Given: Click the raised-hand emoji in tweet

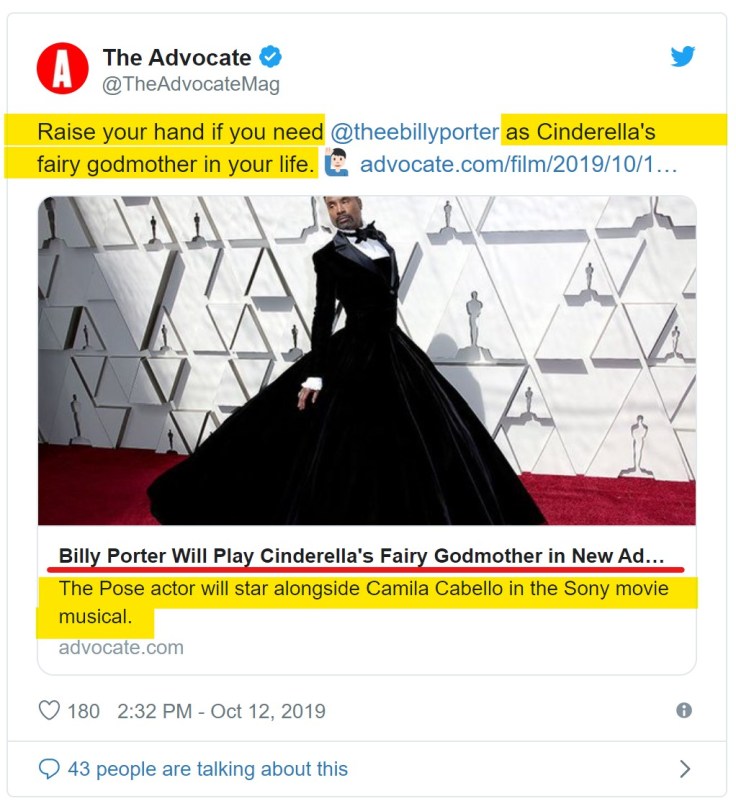Looking at the screenshot, I should pos(337,162).
